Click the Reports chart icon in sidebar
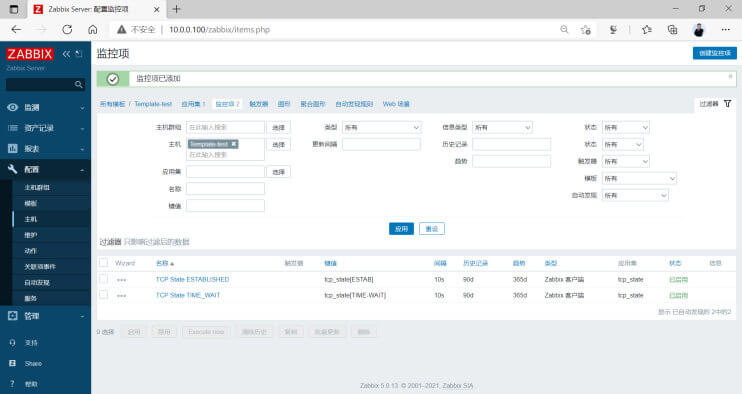 (13, 149)
